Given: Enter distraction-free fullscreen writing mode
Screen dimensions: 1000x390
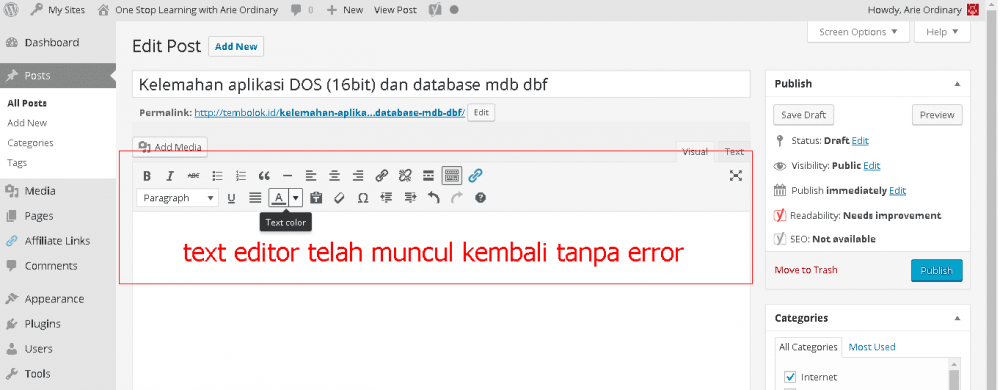Looking at the screenshot, I should click(736, 176).
